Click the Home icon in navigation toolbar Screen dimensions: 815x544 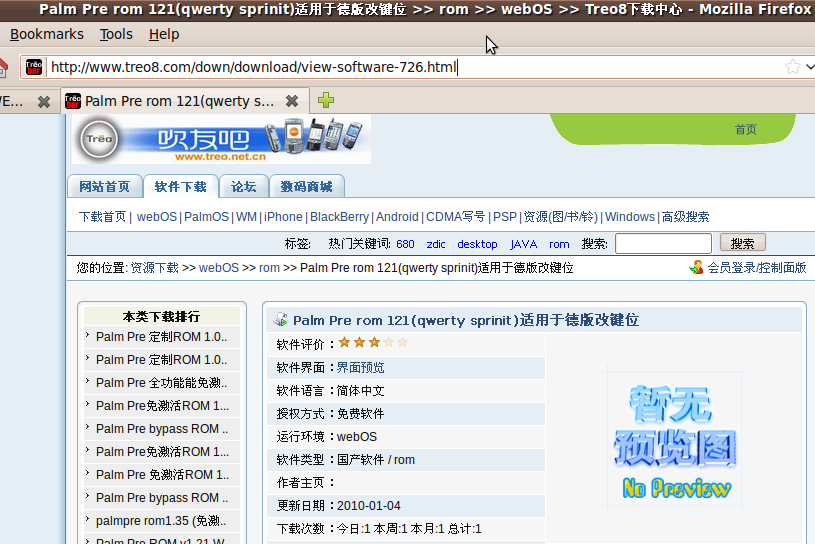(3, 67)
